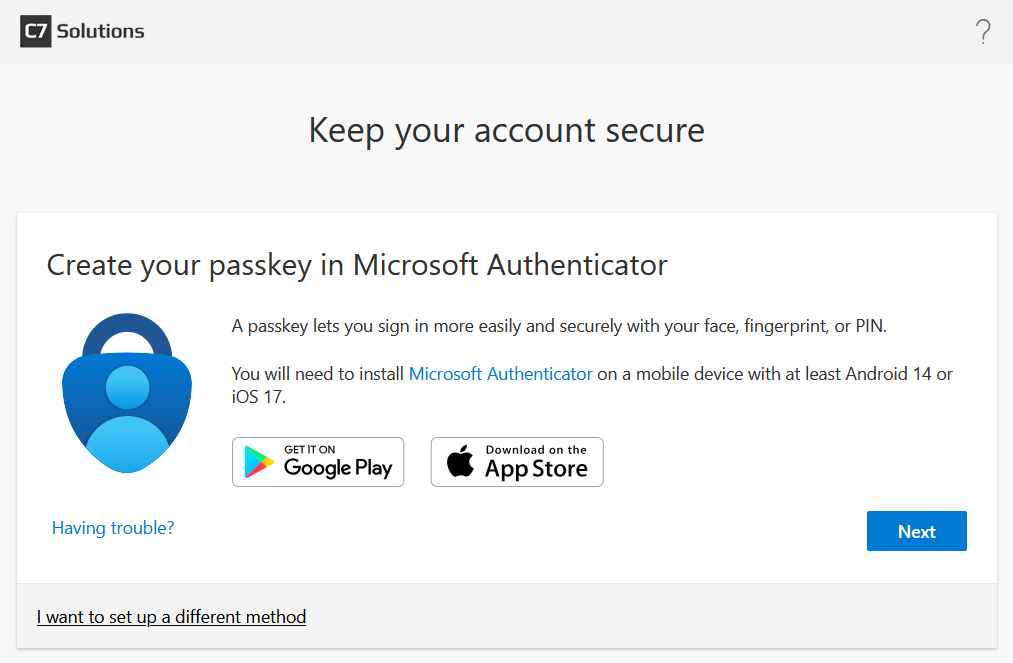Click the Apple logo on the App Store badge
1013x663 pixels.
pyautogui.click(x=460, y=463)
